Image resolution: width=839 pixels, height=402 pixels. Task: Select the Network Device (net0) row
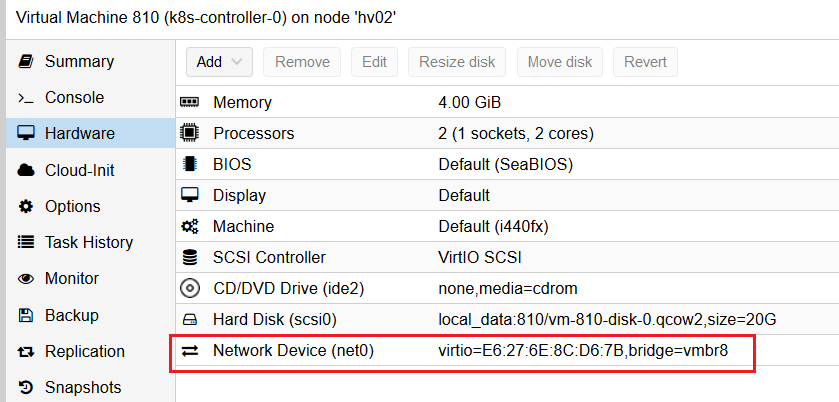tap(462, 351)
